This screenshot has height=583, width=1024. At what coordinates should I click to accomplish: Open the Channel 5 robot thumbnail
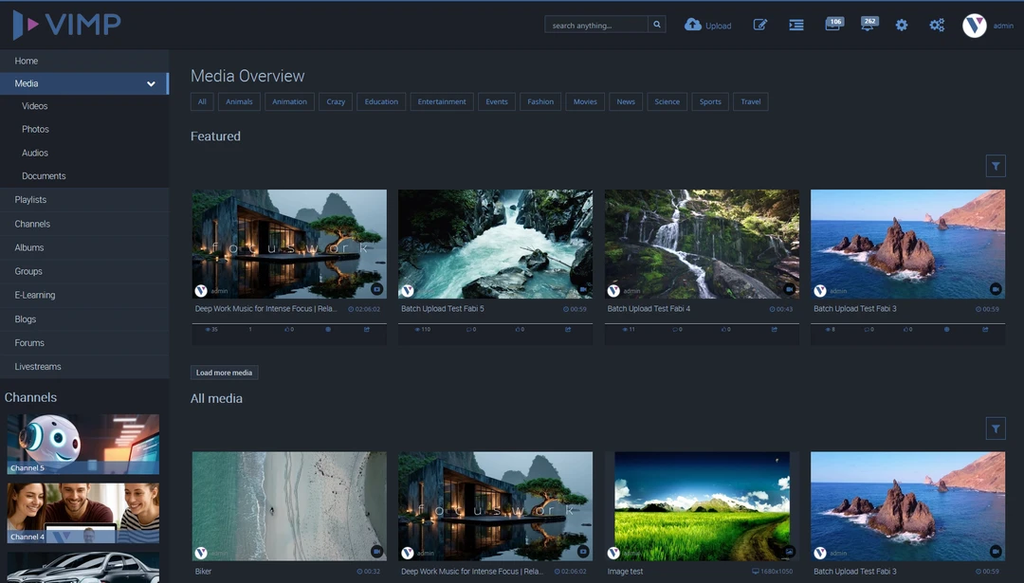pyautogui.click(x=83, y=444)
